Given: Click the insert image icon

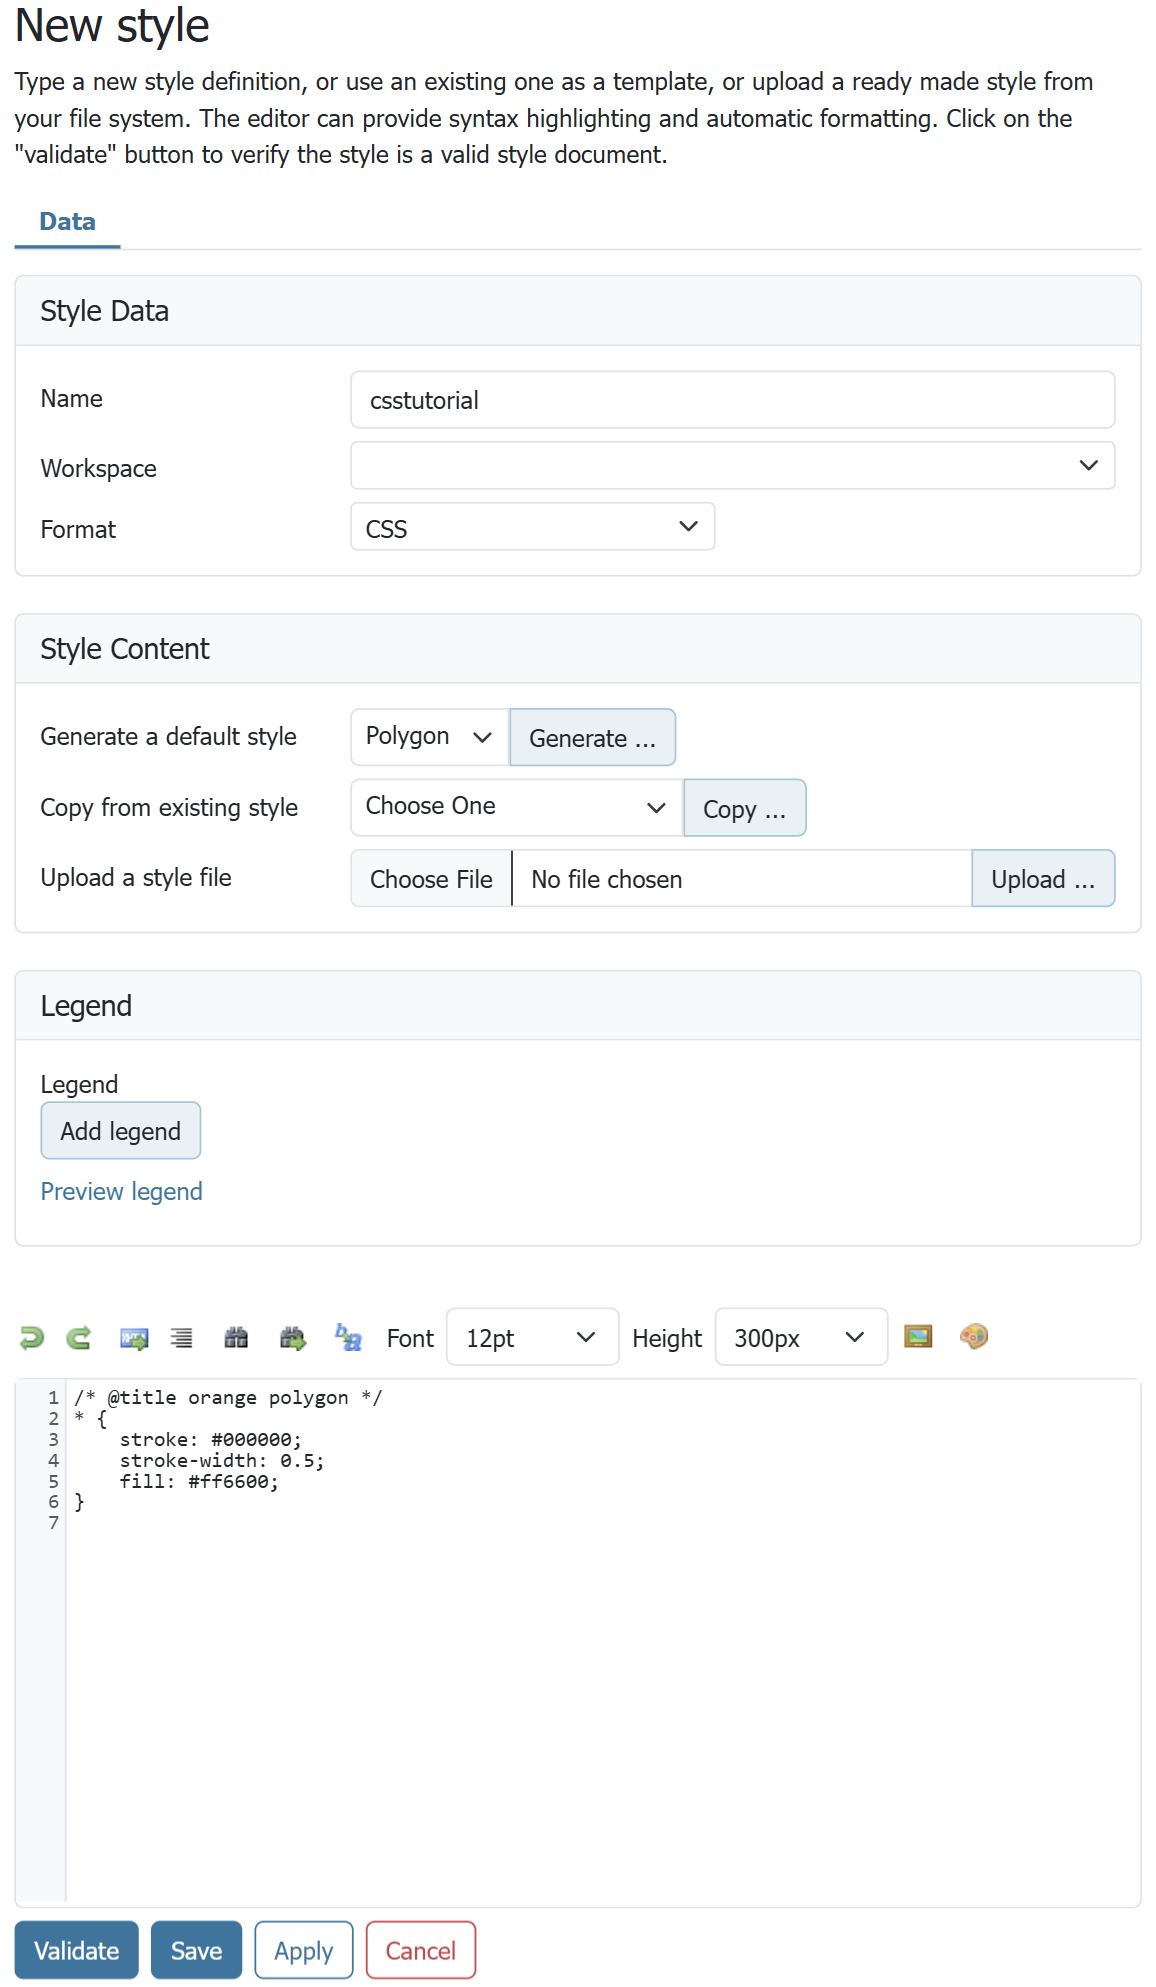Looking at the screenshot, I should [917, 1336].
